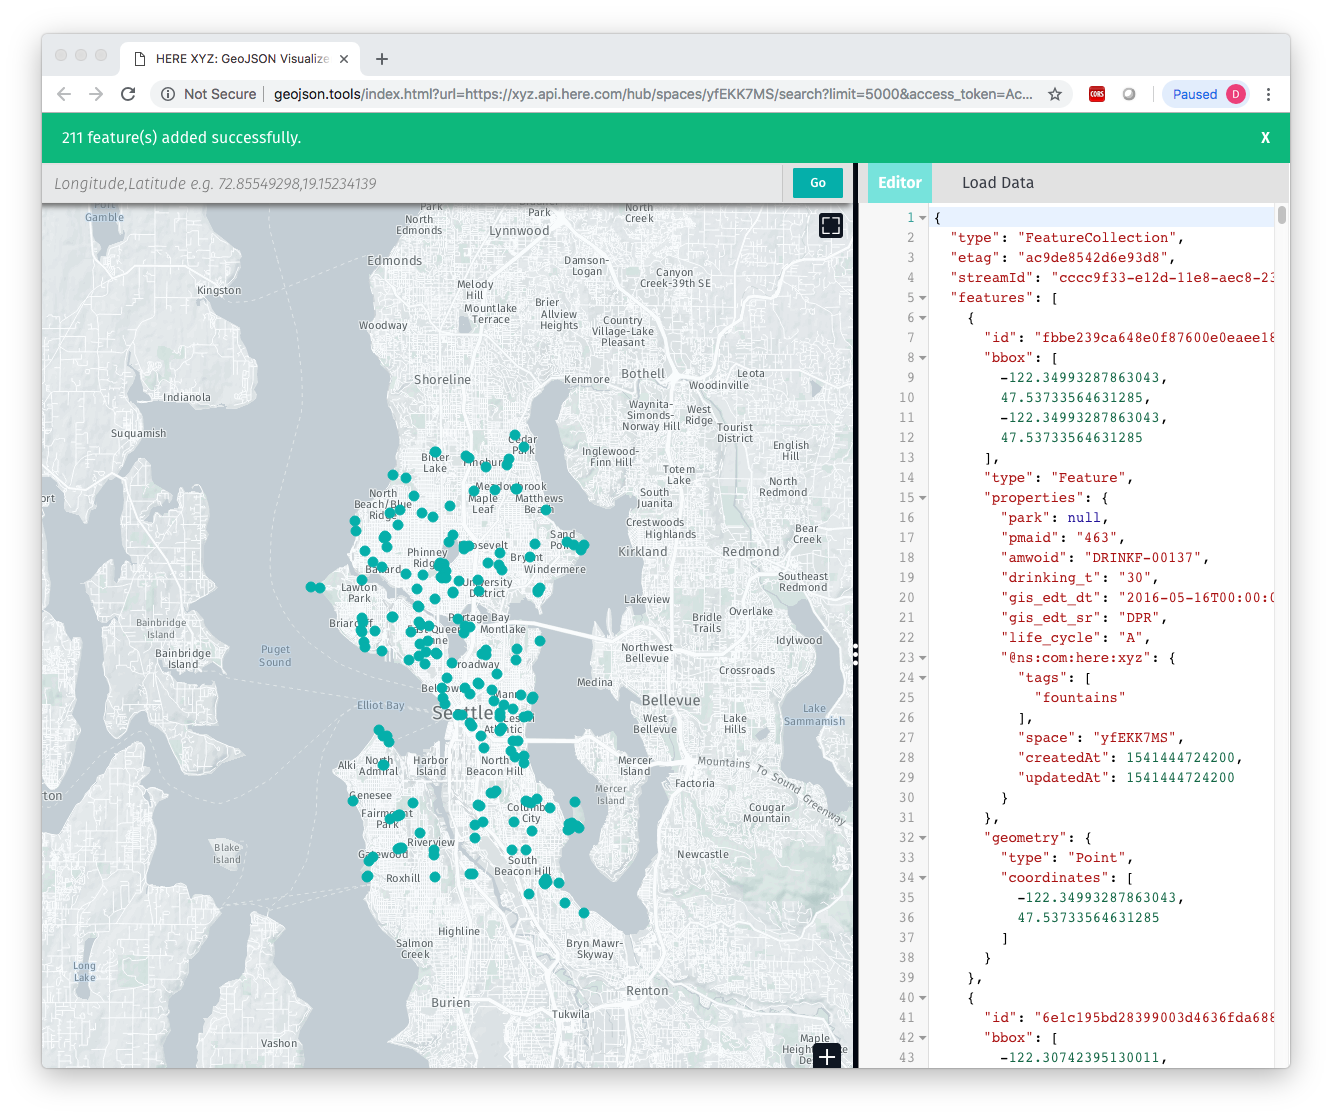Screen dimensions: 1332x1118
Task: Switch to the Load Data tab
Action: (x=998, y=183)
